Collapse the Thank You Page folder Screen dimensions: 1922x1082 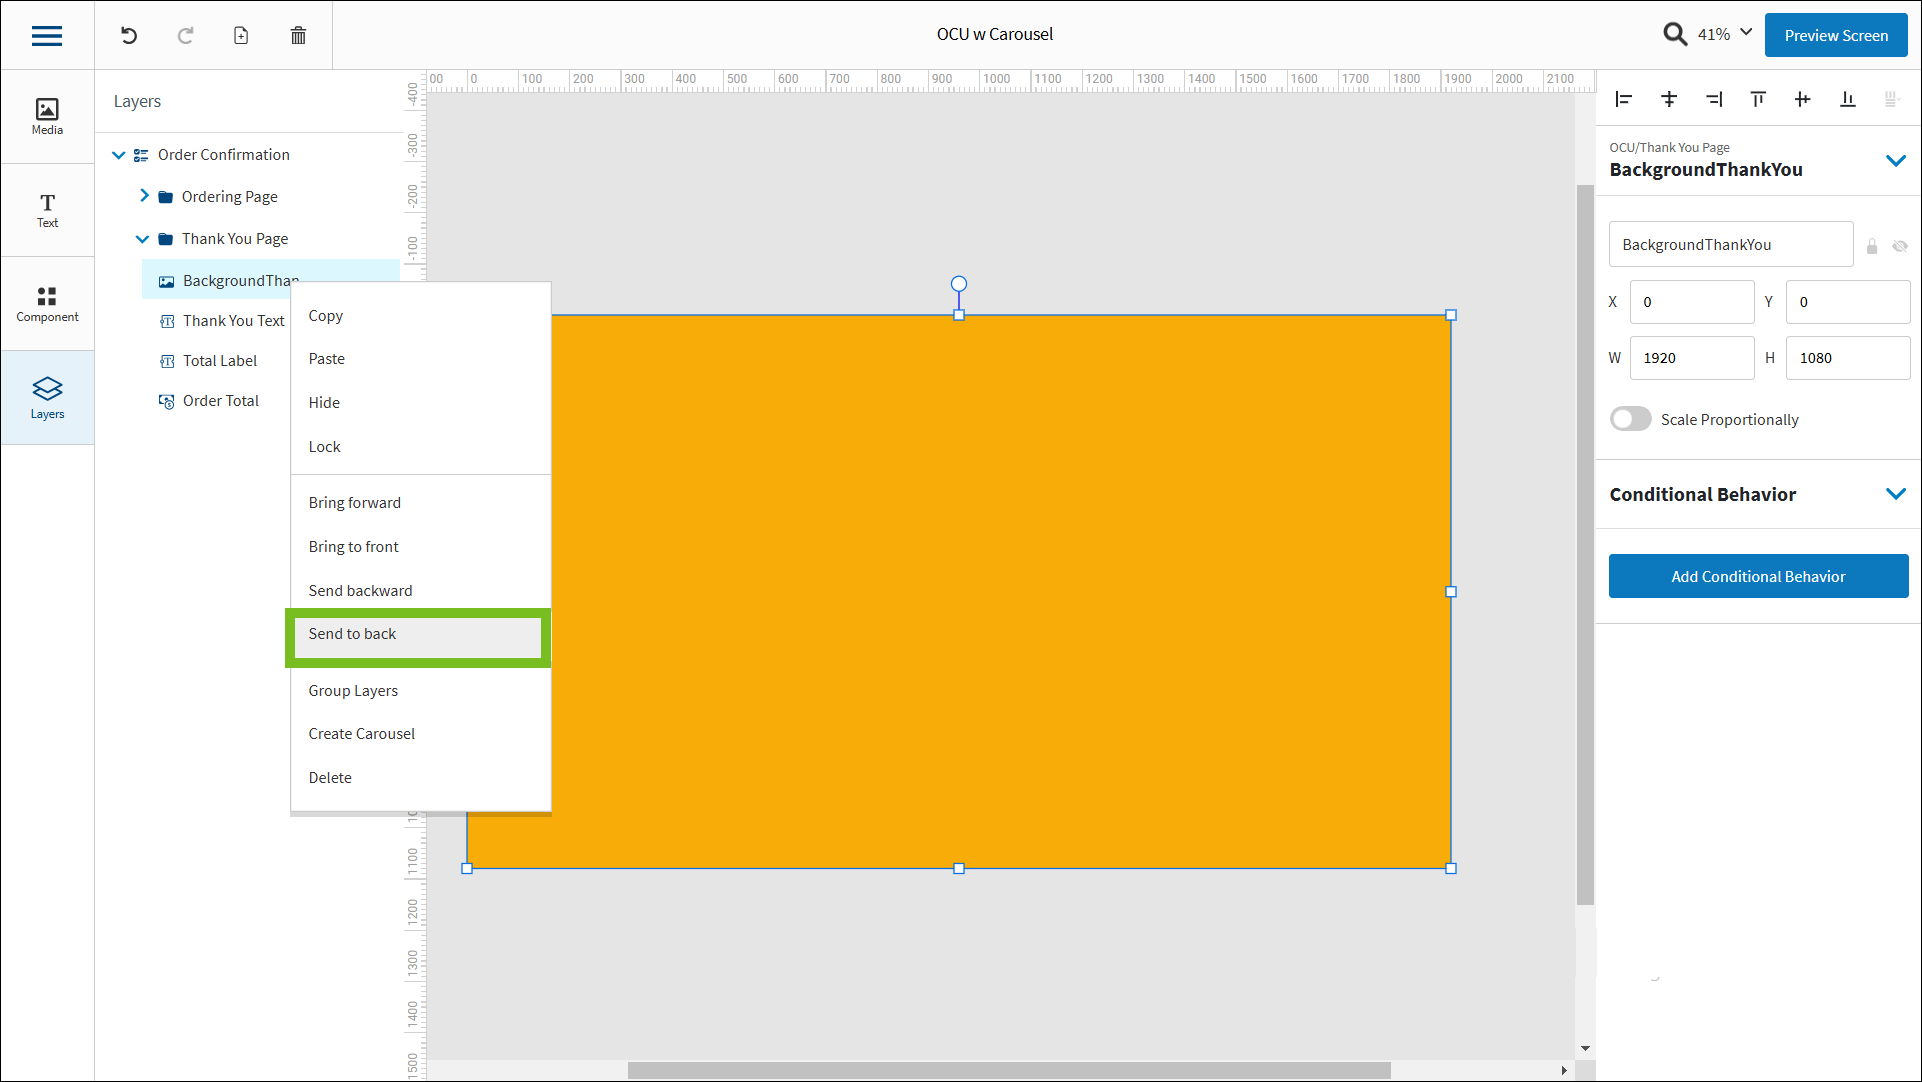point(142,238)
